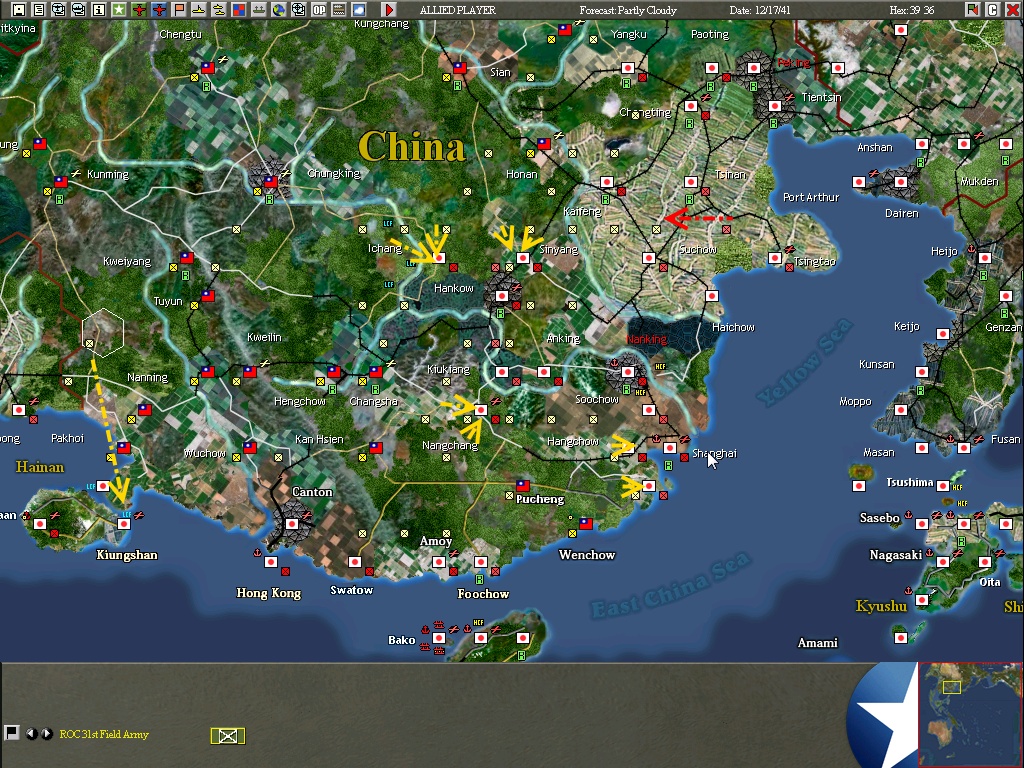Click the red X exit button
Viewport: 1024px width, 768px height.
point(1012,10)
